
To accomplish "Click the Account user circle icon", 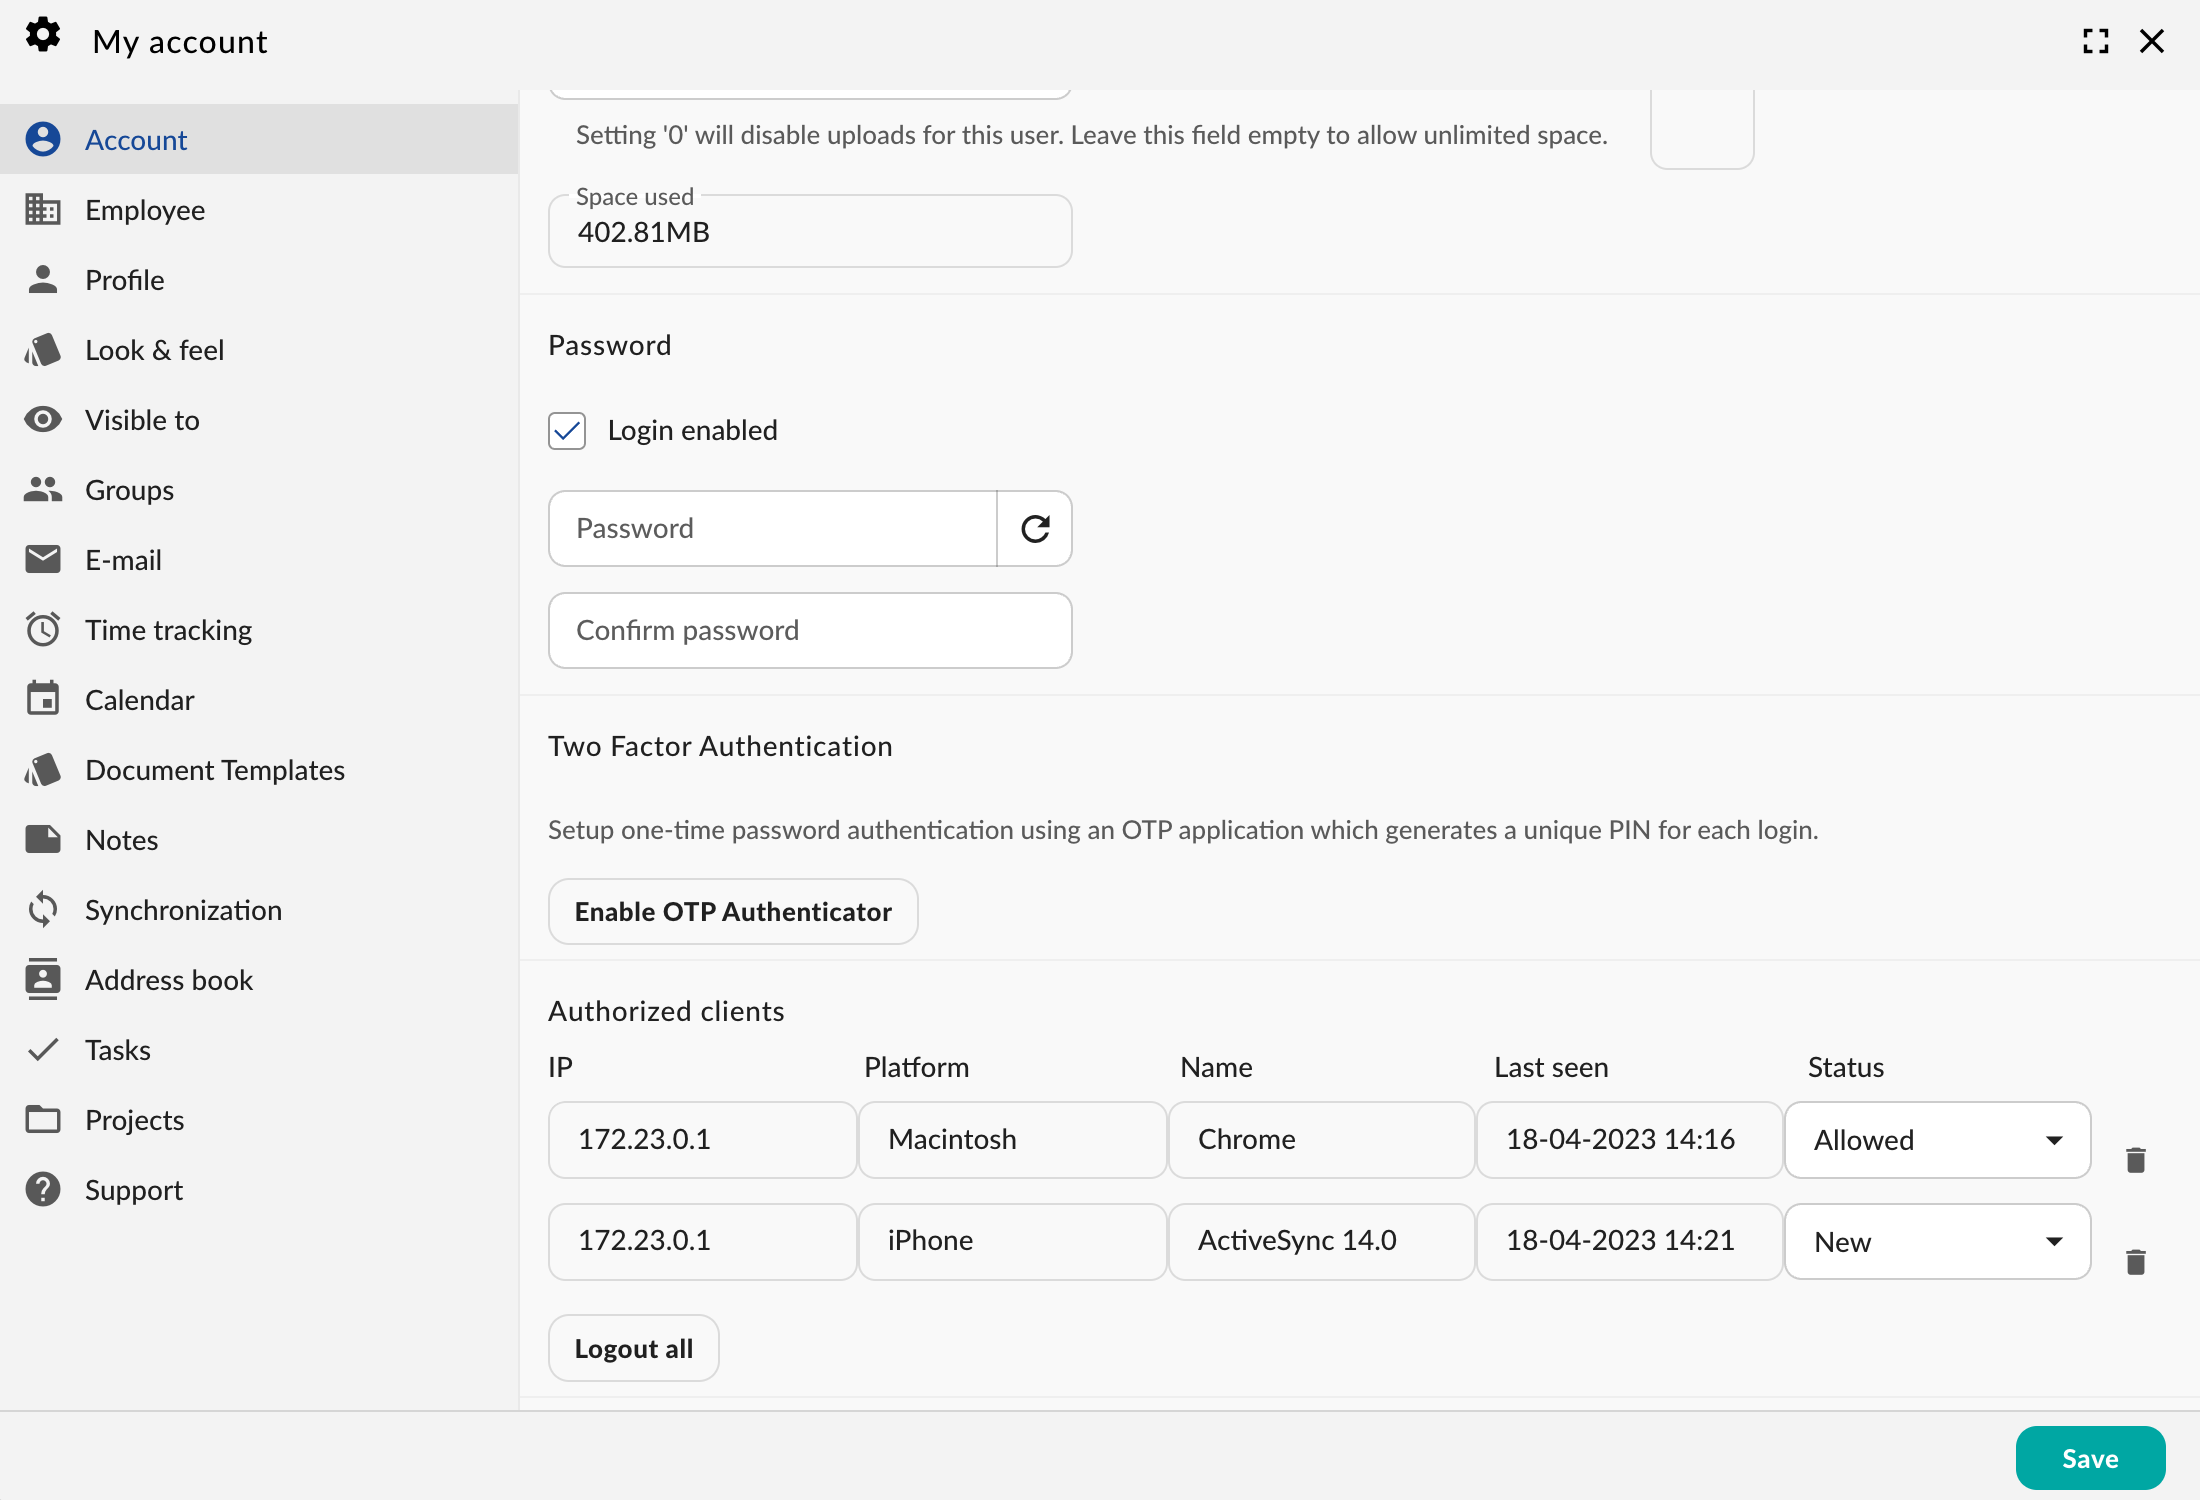I will [x=43, y=139].
